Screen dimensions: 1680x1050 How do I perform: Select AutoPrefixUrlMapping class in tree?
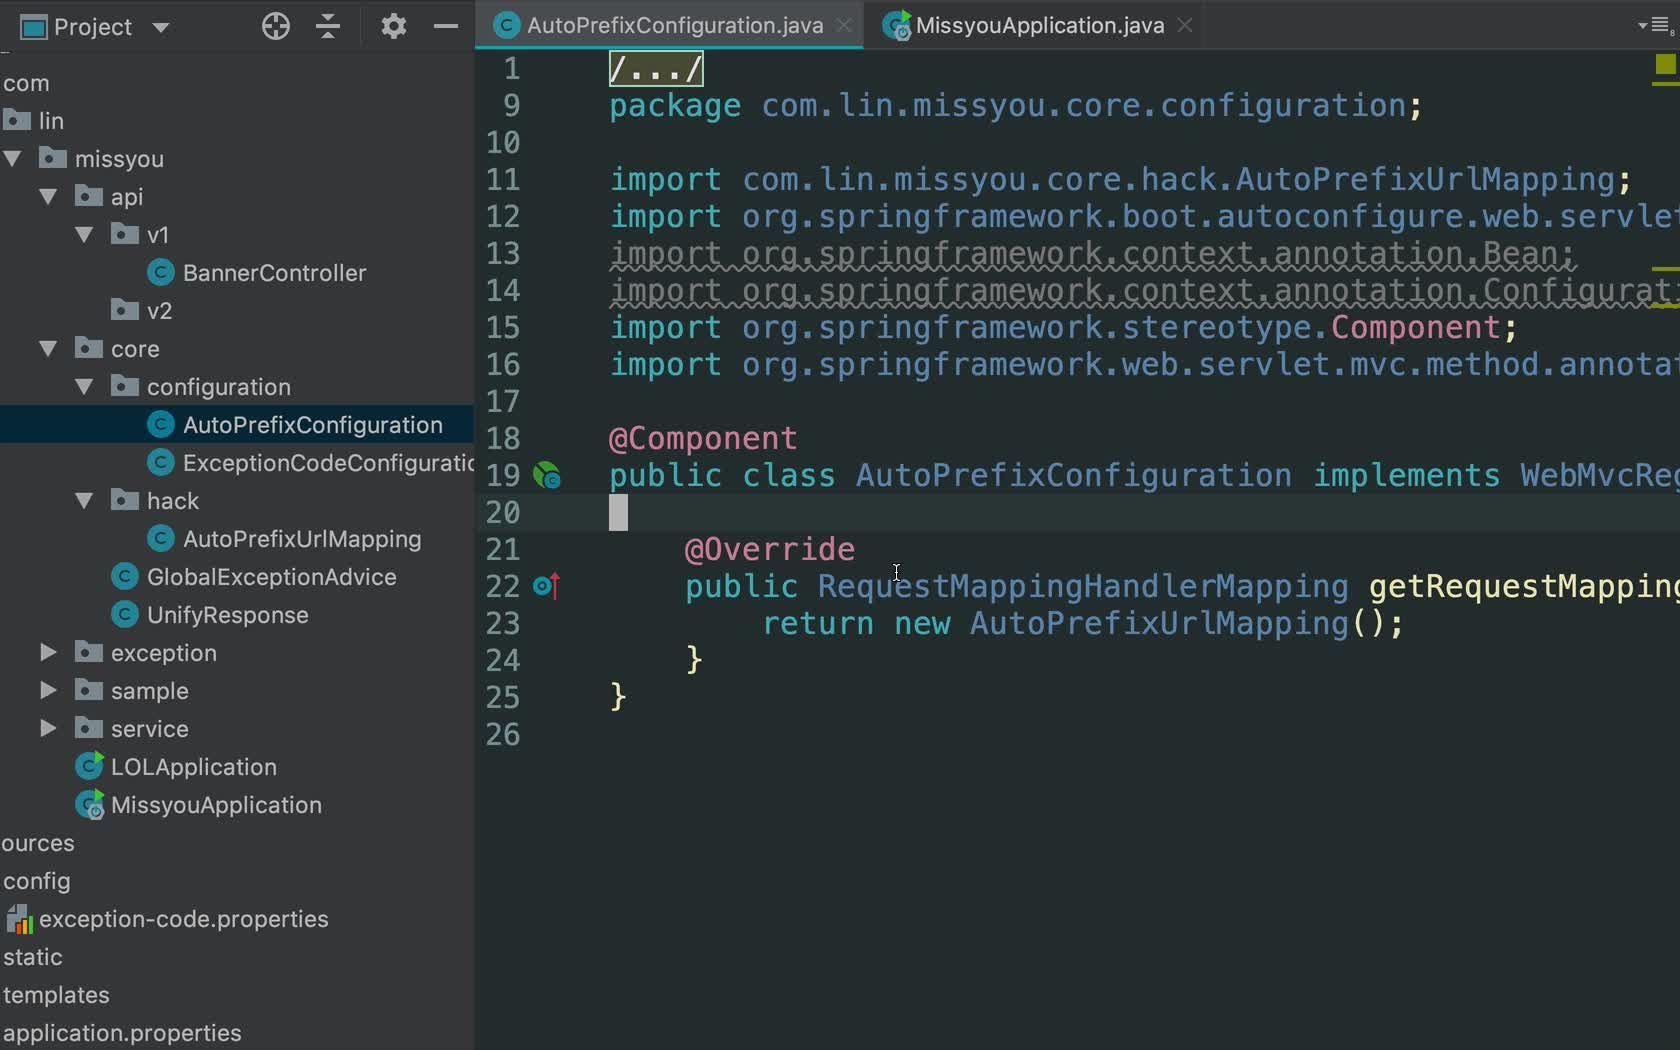(x=302, y=539)
